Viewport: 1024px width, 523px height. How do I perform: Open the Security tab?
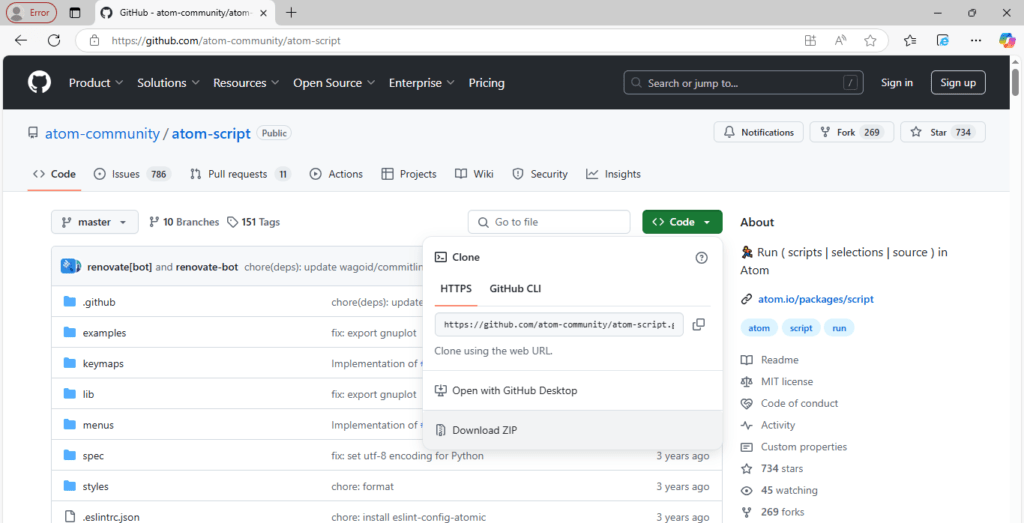pos(540,174)
